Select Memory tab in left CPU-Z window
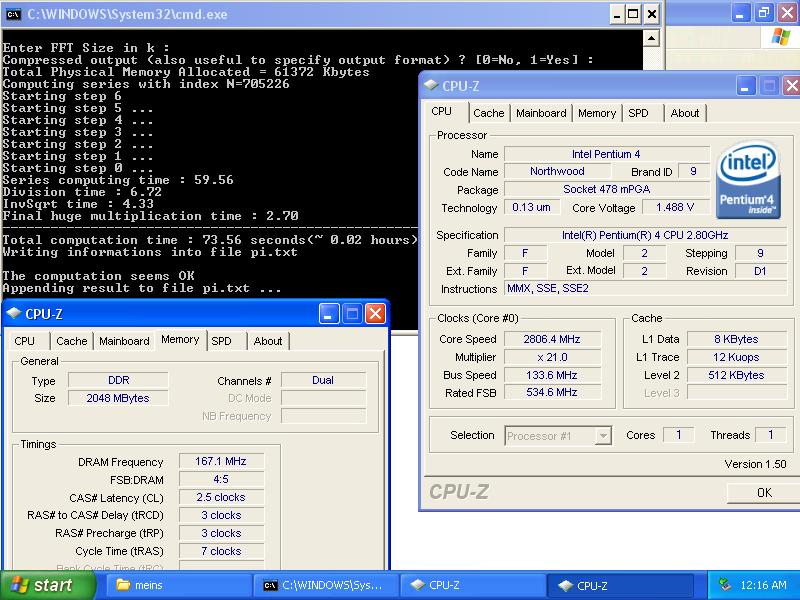 pyautogui.click(x=180, y=340)
